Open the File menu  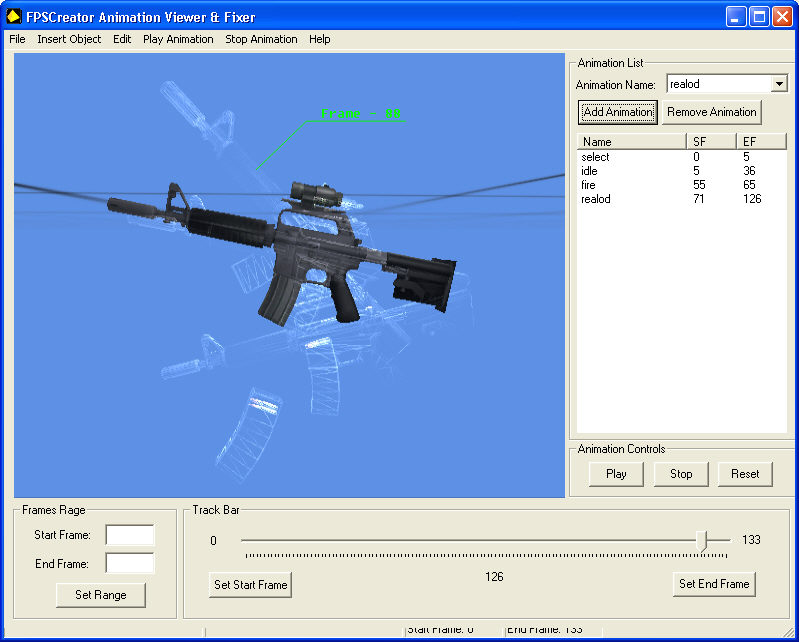(x=17, y=39)
